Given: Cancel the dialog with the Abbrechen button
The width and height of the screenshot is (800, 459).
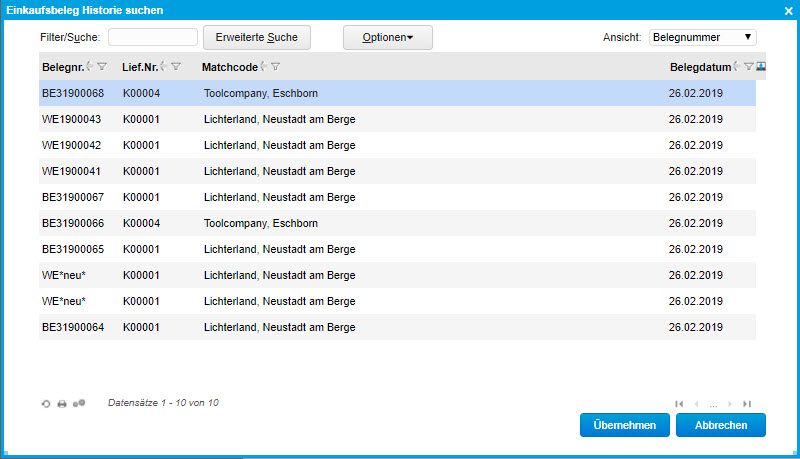Looking at the screenshot, I should 720,425.
